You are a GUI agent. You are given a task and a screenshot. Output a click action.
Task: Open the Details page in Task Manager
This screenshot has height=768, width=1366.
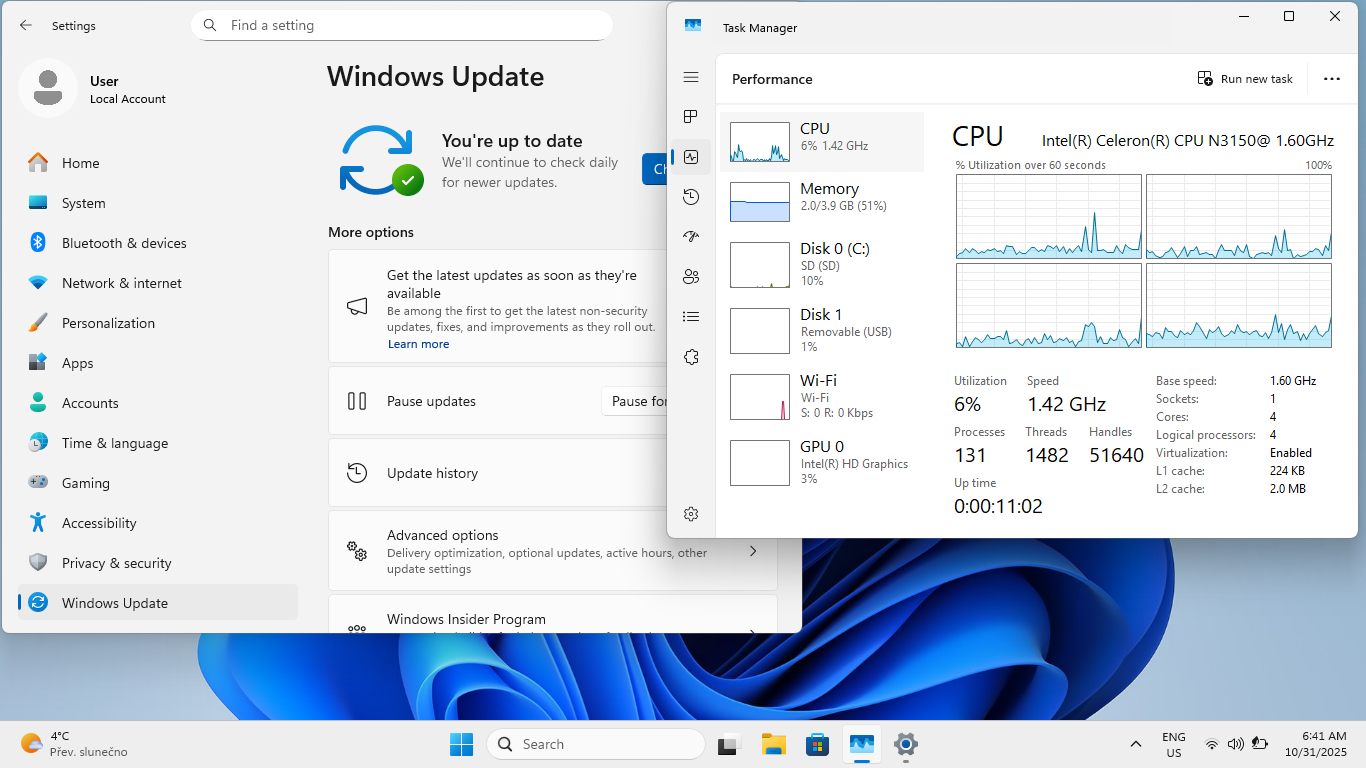pos(691,317)
